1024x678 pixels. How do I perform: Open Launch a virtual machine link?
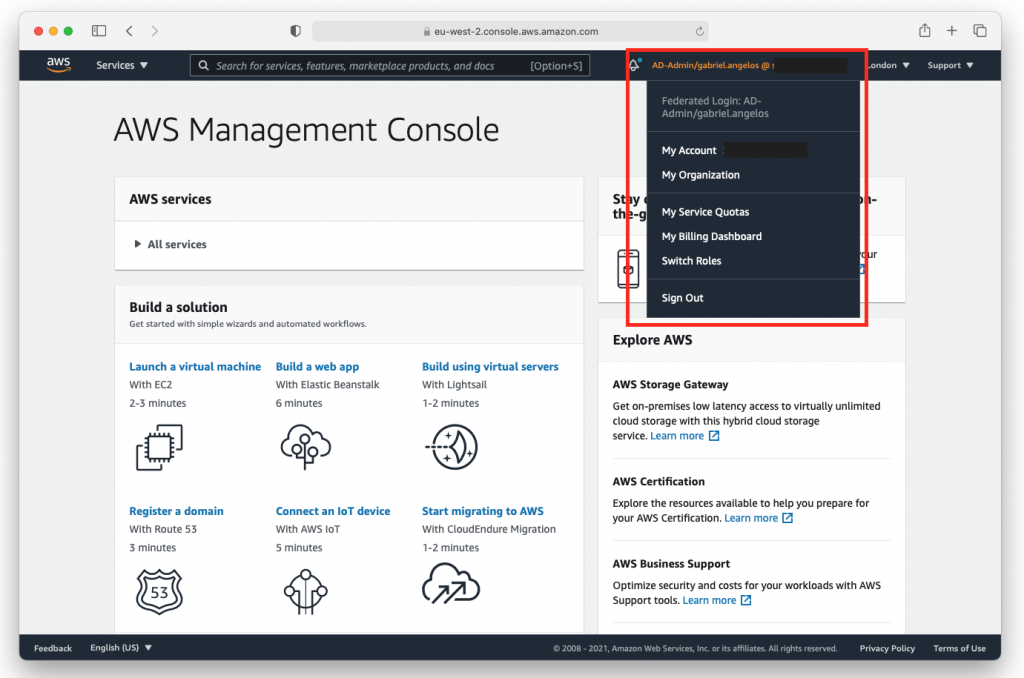point(195,366)
